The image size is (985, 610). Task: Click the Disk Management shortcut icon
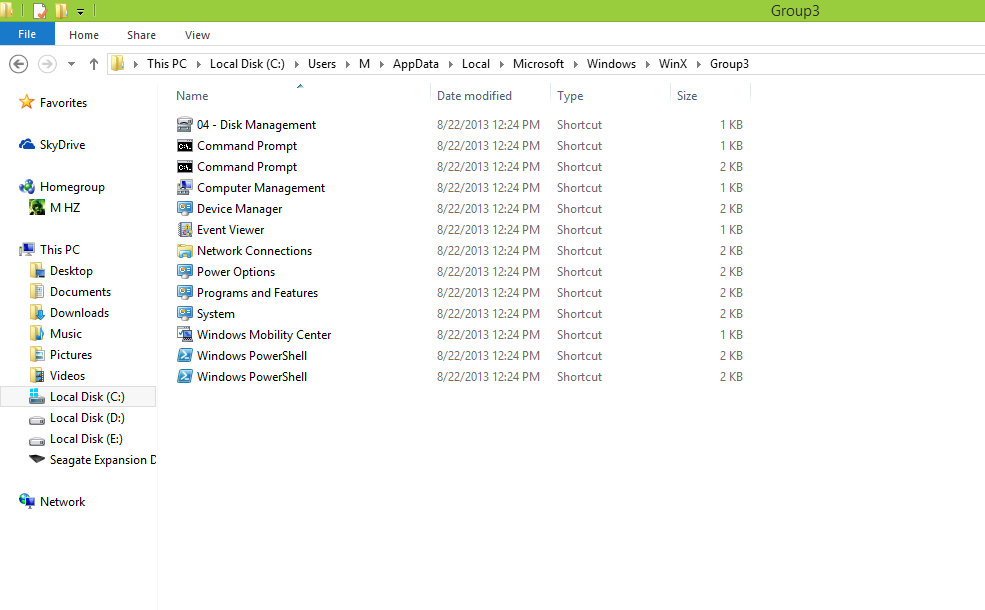[x=185, y=124]
